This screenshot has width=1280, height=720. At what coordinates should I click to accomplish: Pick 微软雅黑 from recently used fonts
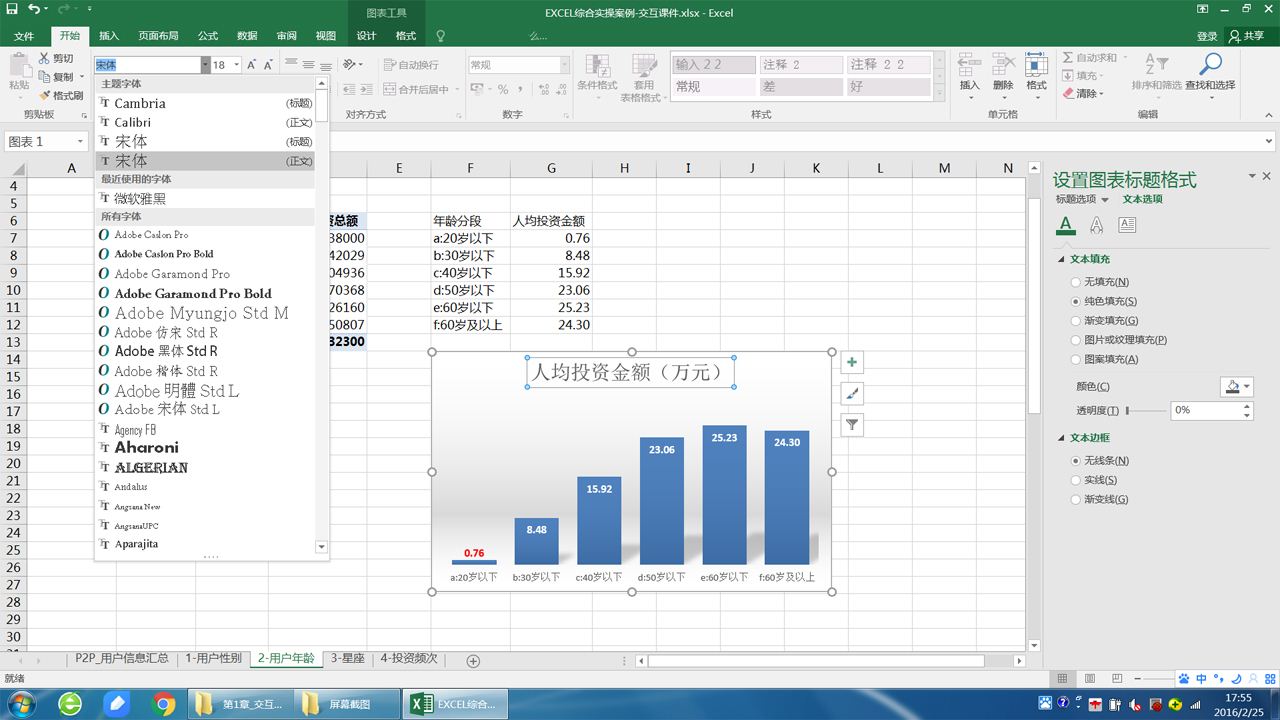[x=140, y=199]
